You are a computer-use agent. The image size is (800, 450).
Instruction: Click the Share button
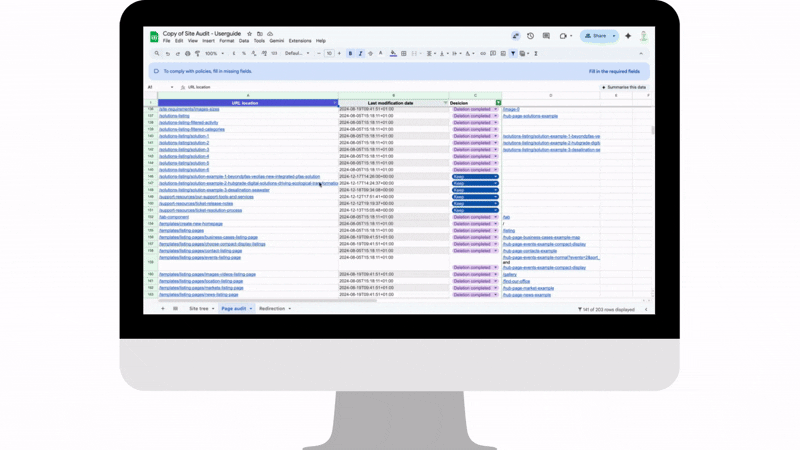coord(596,36)
